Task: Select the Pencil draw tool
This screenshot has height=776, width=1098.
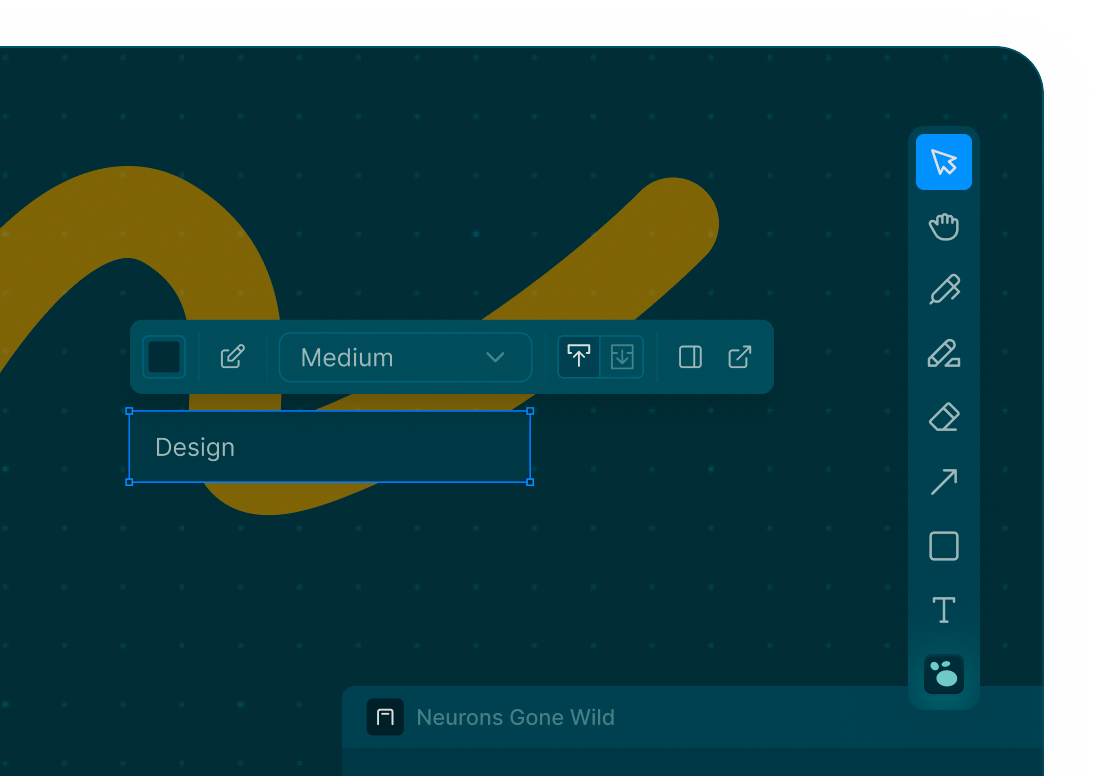Action: [943, 290]
